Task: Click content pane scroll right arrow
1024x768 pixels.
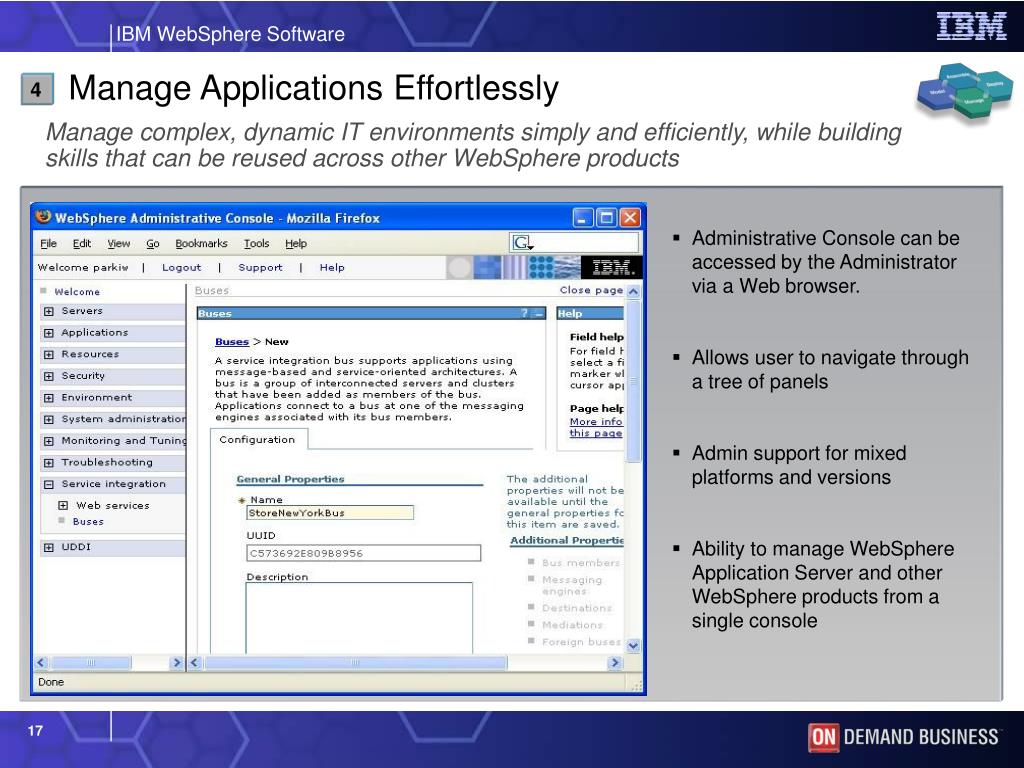Action: coord(615,663)
